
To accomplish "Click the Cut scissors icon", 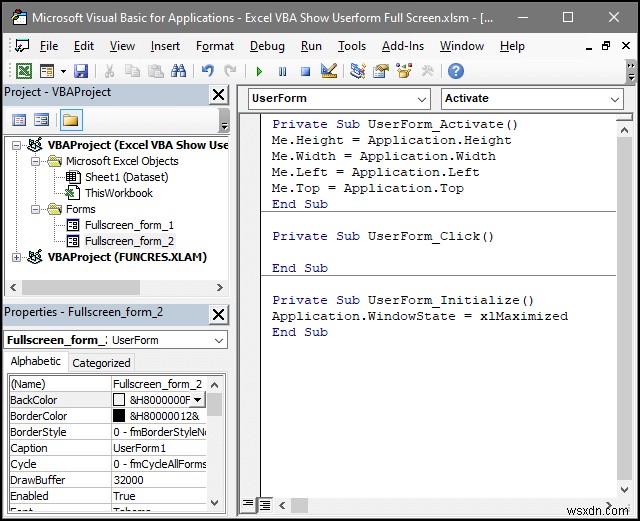I will click(109, 71).
